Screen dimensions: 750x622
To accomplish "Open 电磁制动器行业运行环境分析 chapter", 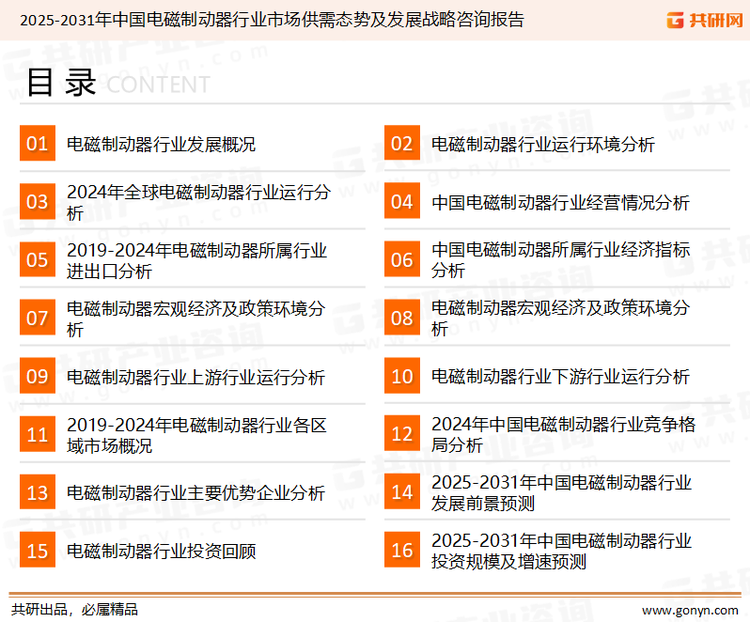I will click(543, 144).
